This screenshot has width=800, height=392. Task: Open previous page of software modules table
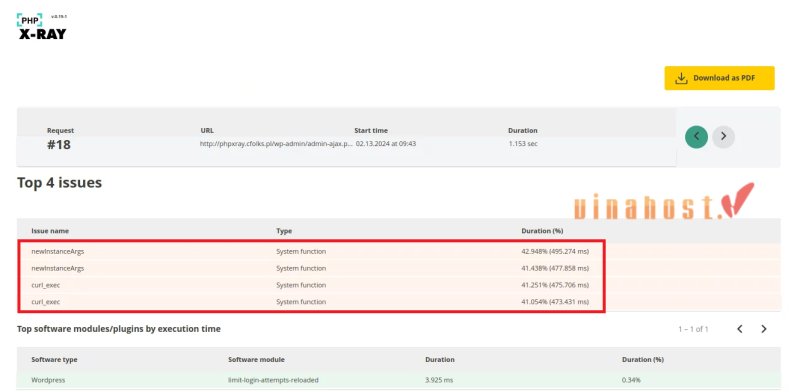(739, 329)
